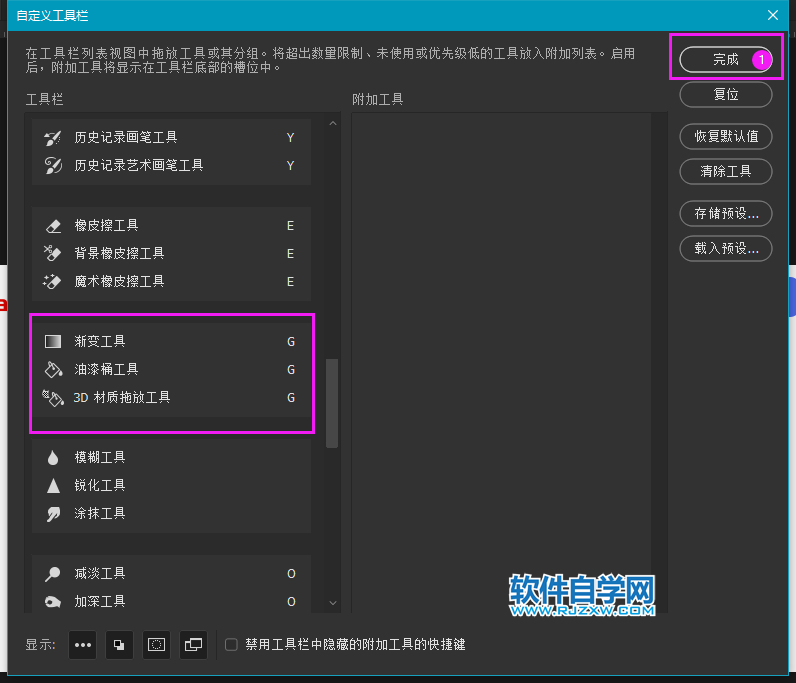Viewport: 796px width, 683px height.
Task: Click shortcut key G of 油漆桶工具
Action: (291, 370)
